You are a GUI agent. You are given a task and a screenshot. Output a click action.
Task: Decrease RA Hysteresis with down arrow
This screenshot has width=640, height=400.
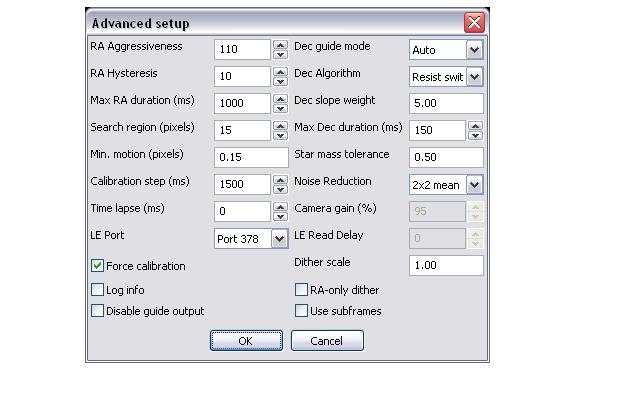(x=280, y=81)
